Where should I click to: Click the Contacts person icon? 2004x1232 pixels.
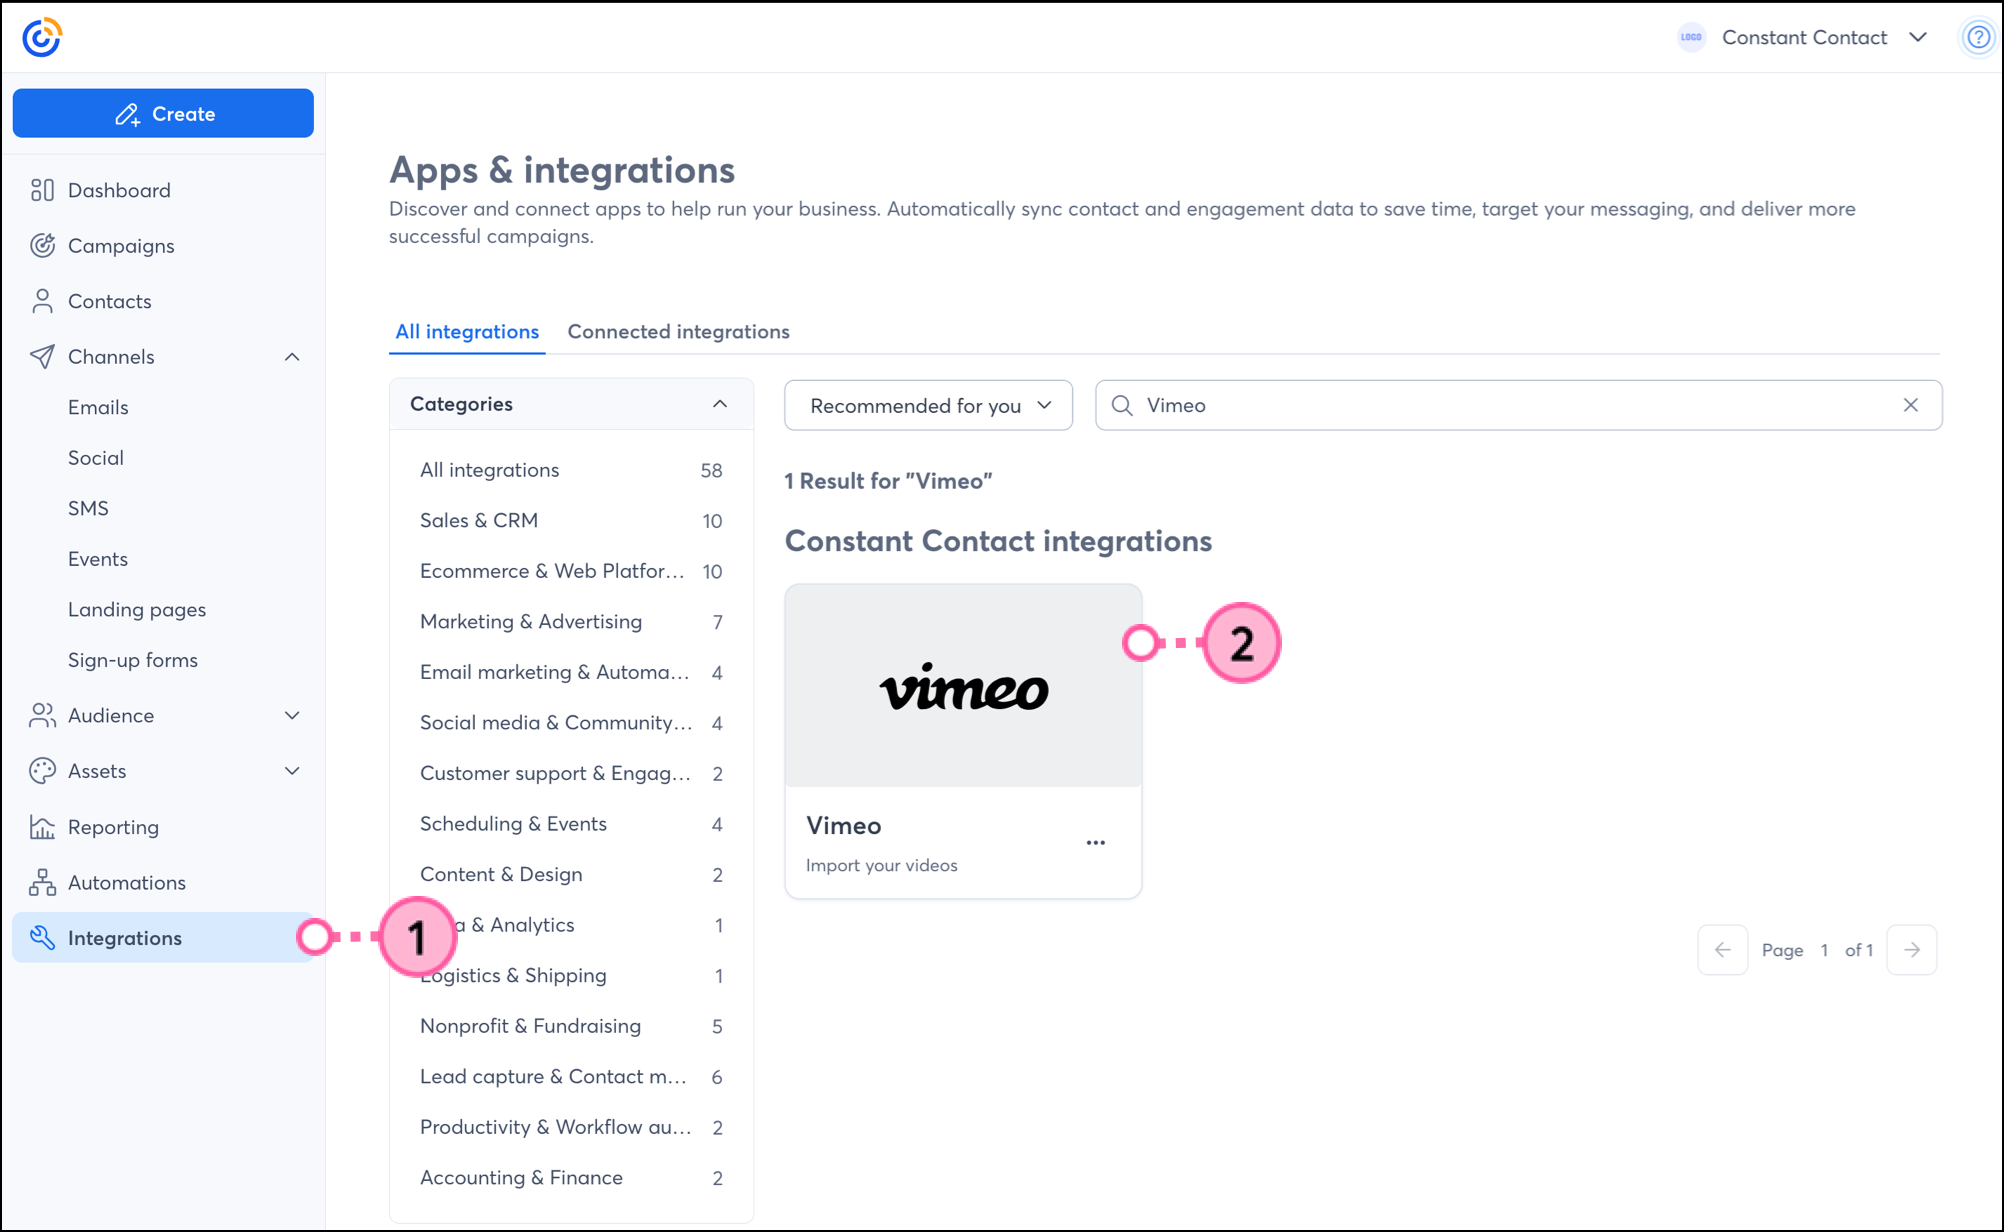(x=42, y=301)
